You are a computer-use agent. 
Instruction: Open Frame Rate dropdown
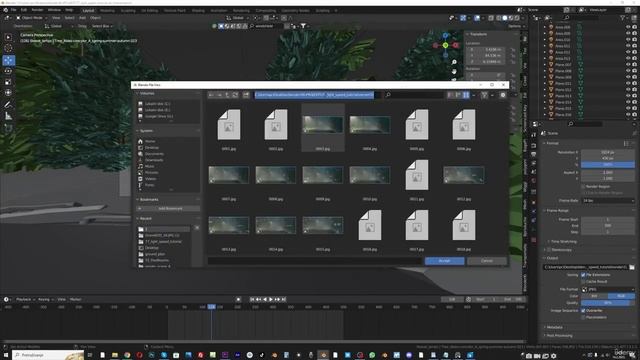pyautogui.click(x=608, y=201)
